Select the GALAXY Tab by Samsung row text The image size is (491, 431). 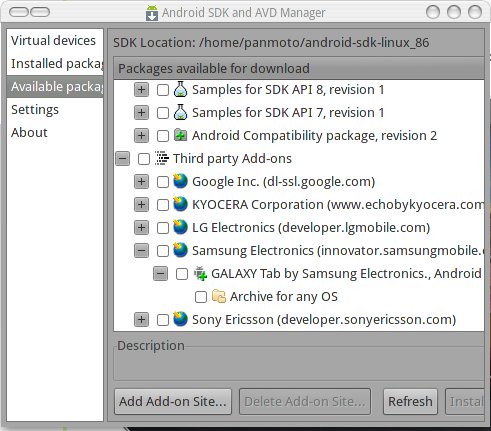347,274
